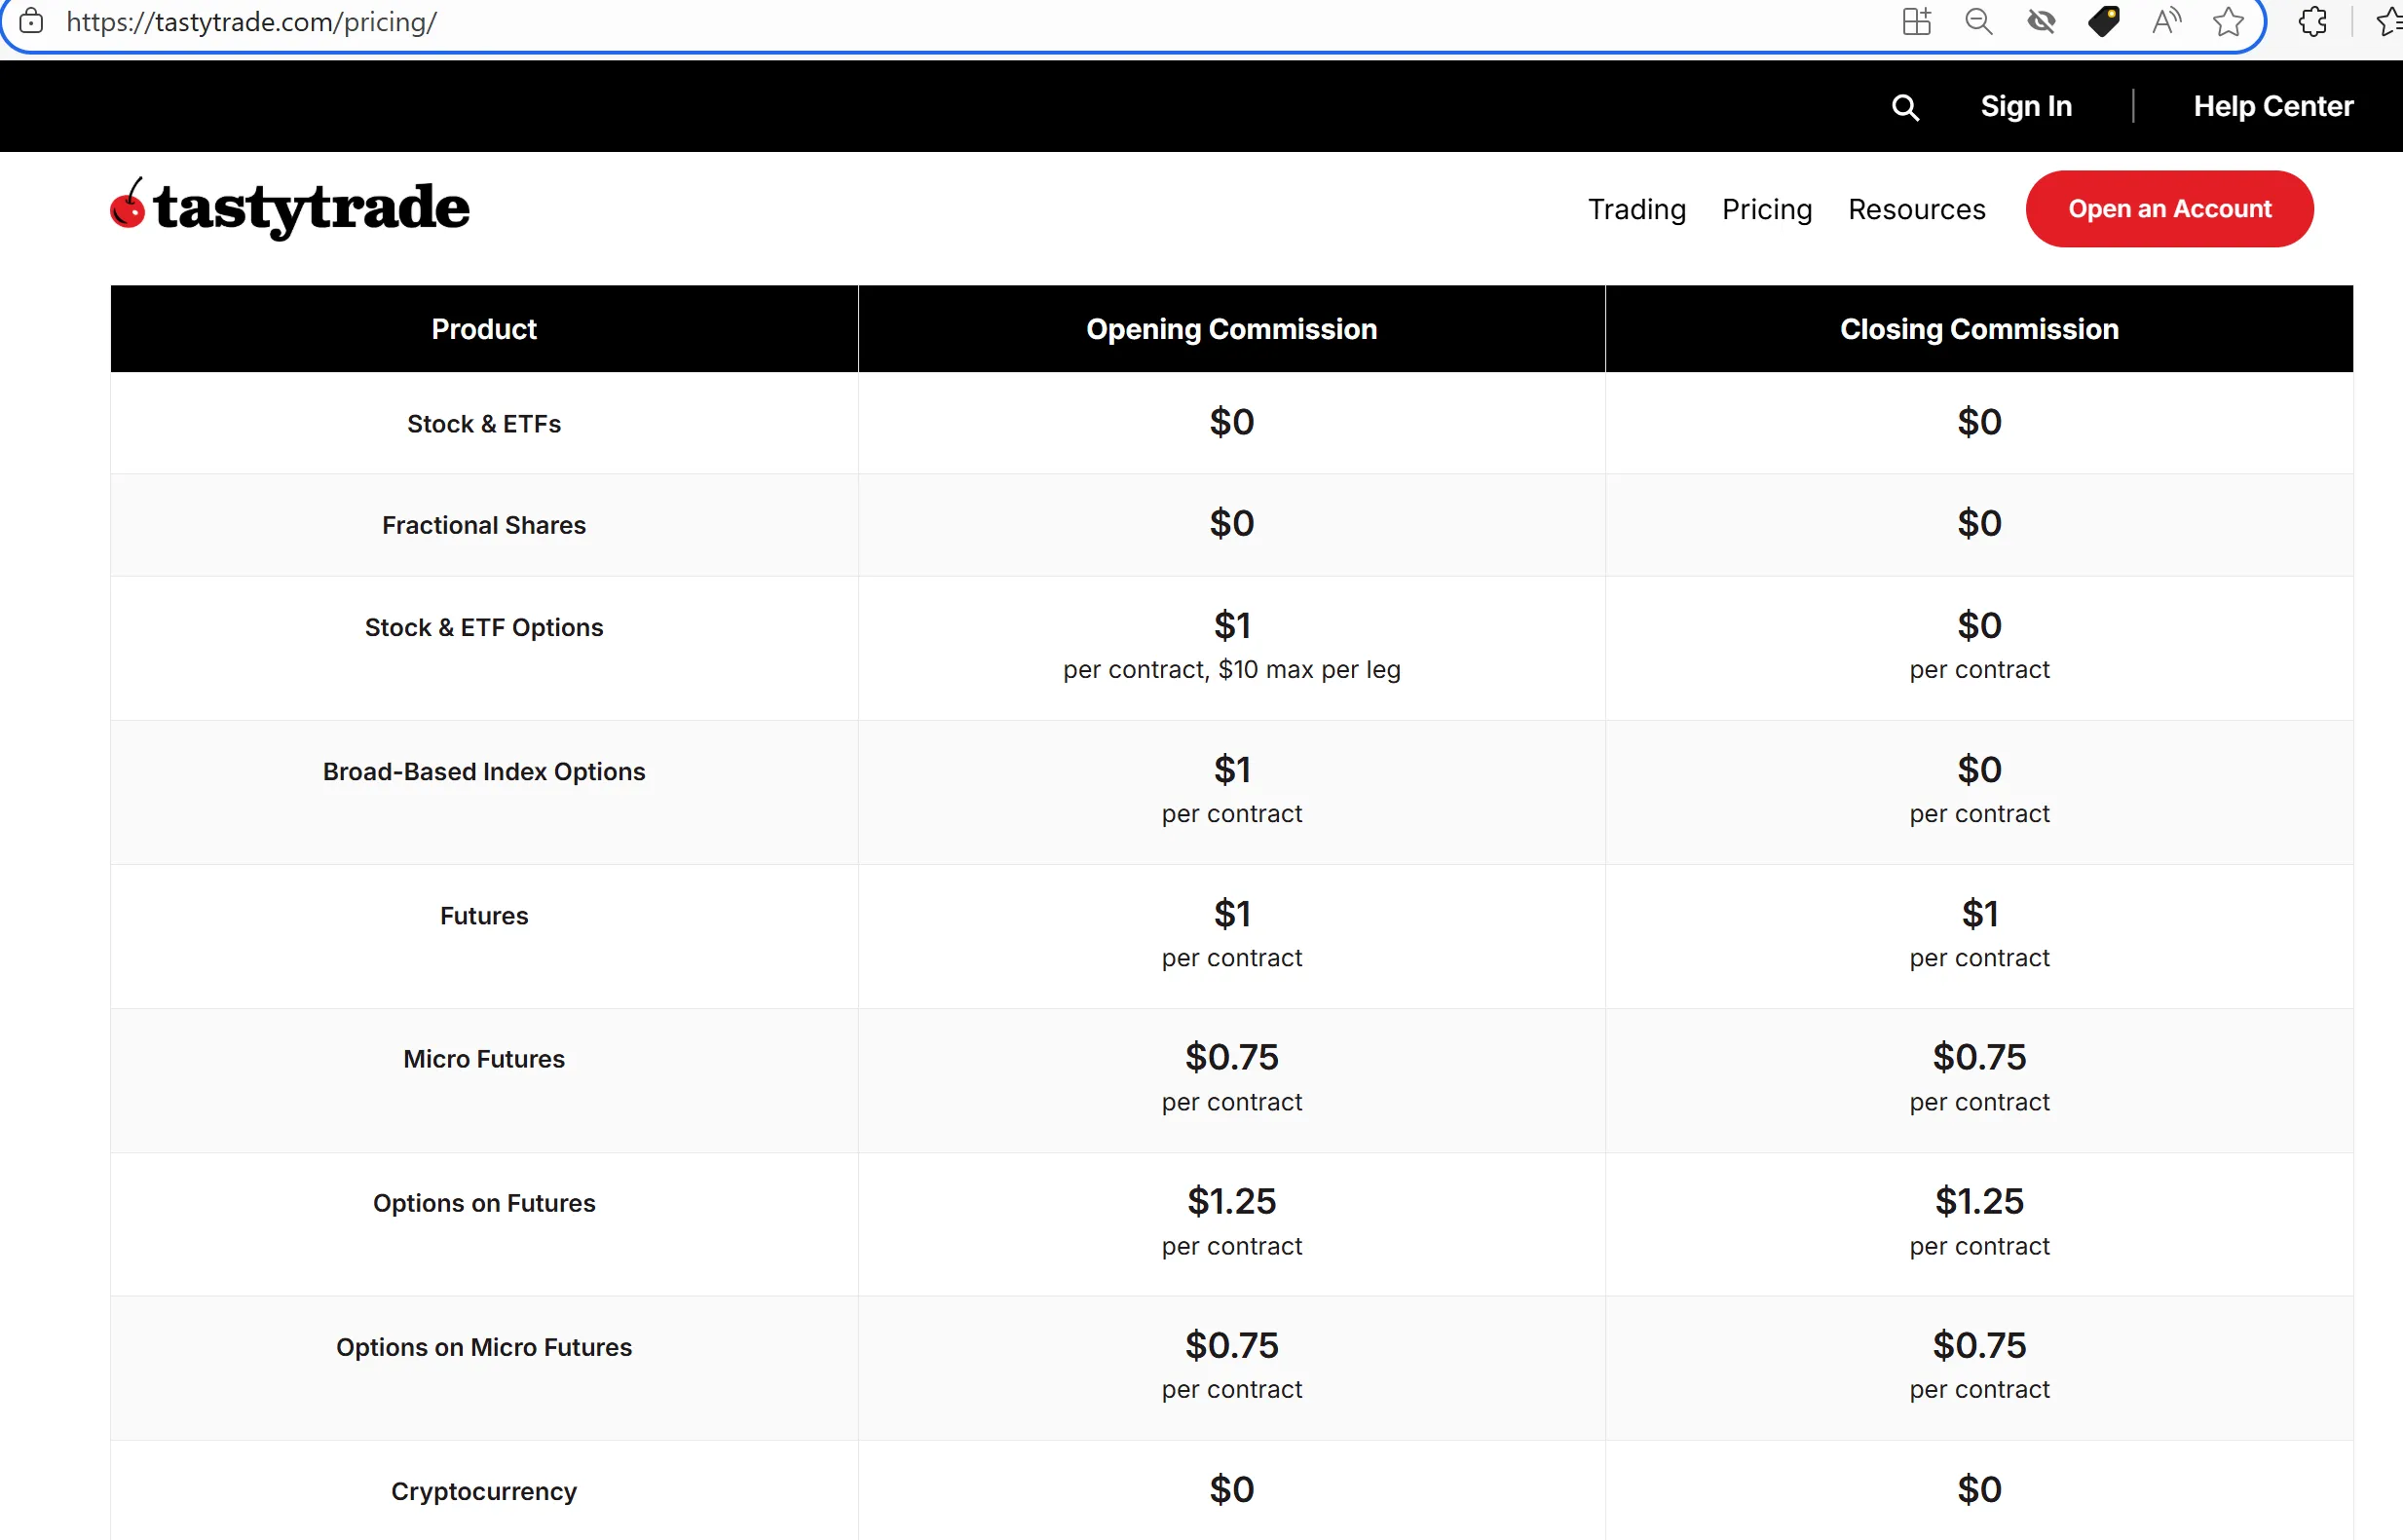The height and width of the screenshot is (1540, 2403).
Task: Click the Opening Commission column header
Action: 1231,329
